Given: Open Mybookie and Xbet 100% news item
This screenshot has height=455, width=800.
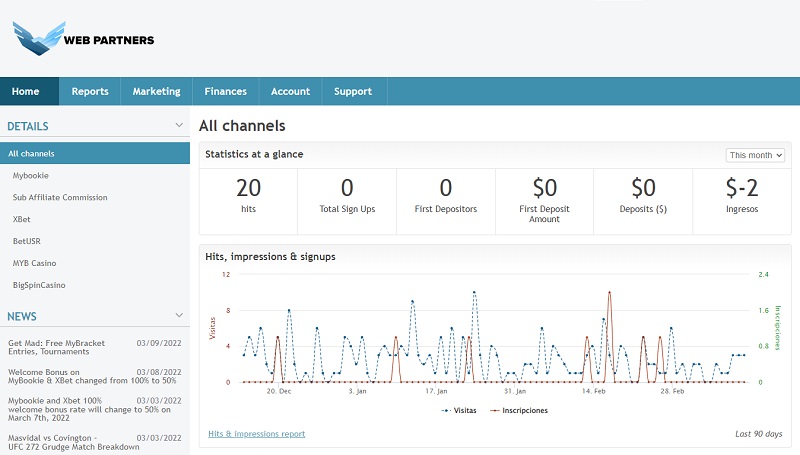Looking at the screenshot, I should (x=89, y=409).
